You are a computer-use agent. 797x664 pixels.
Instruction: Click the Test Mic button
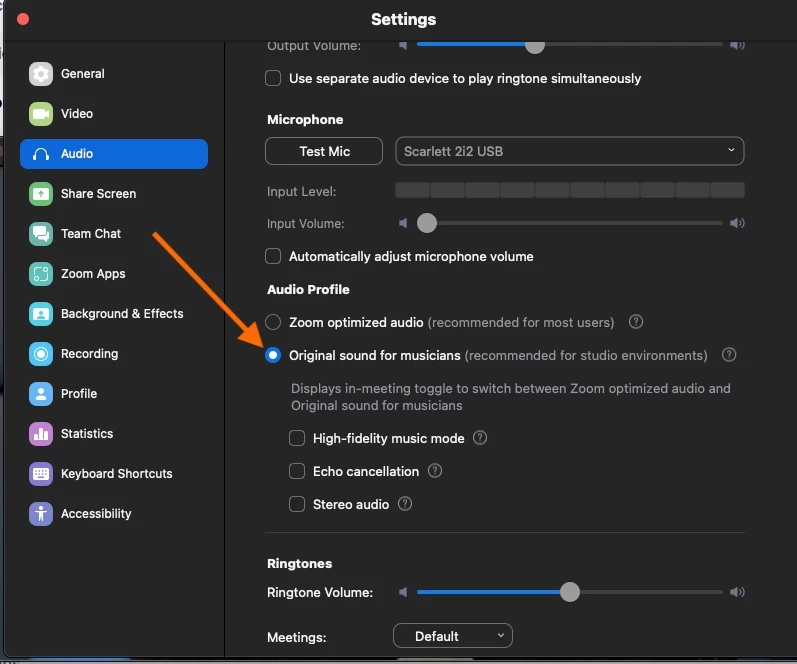click(x=324, y=151)
